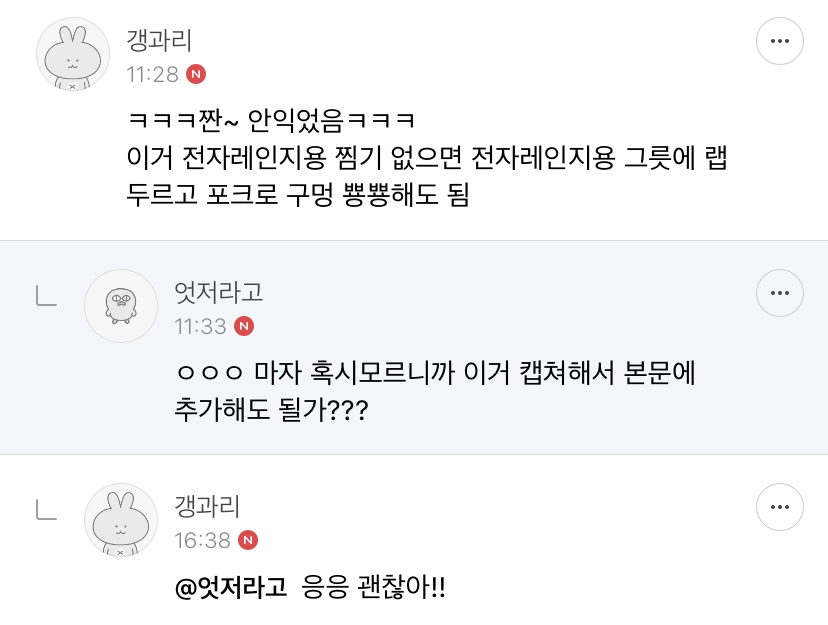
Task: Open more options for the 11:28 comment
Action: pyautogui.click(x=779, y=41)
